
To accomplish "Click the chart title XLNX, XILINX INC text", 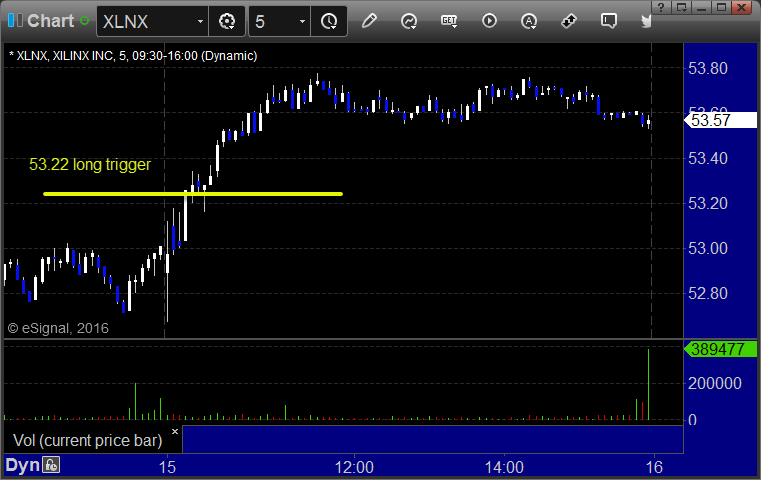I will pyautogui.click(x=133, y=56).
